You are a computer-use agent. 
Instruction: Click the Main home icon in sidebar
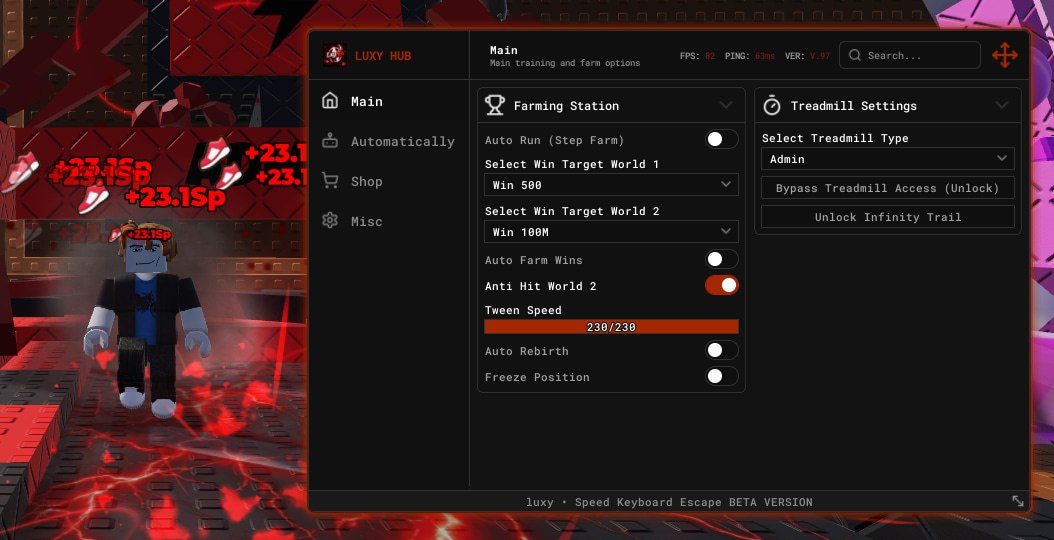(x=329, y=101)
